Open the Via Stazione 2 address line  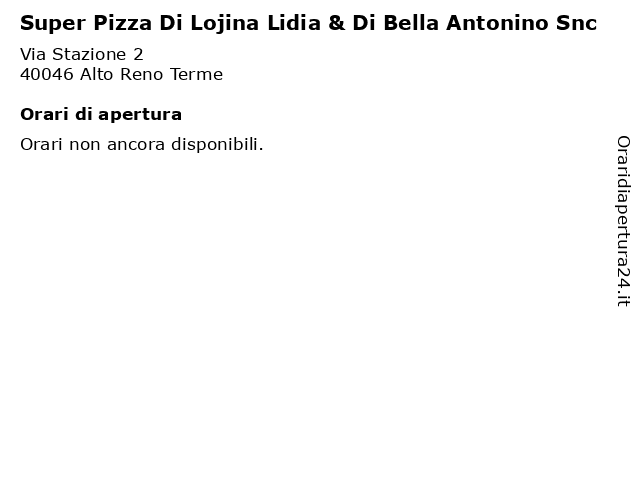pyautogui.click(x=82, y=54)
